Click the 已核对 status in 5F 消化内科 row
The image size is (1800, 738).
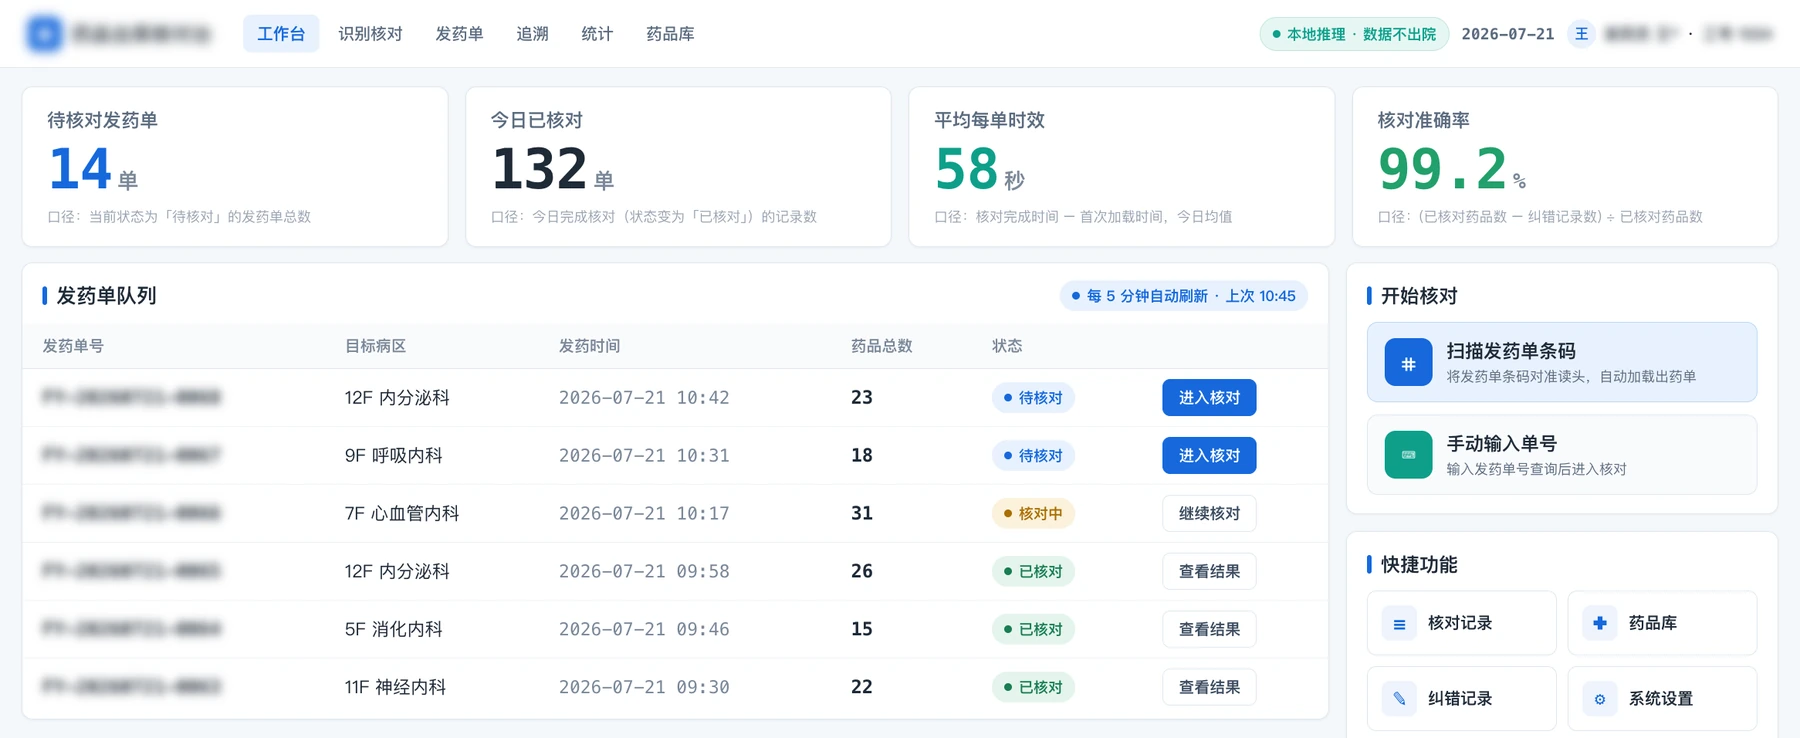click(1033, 629)
